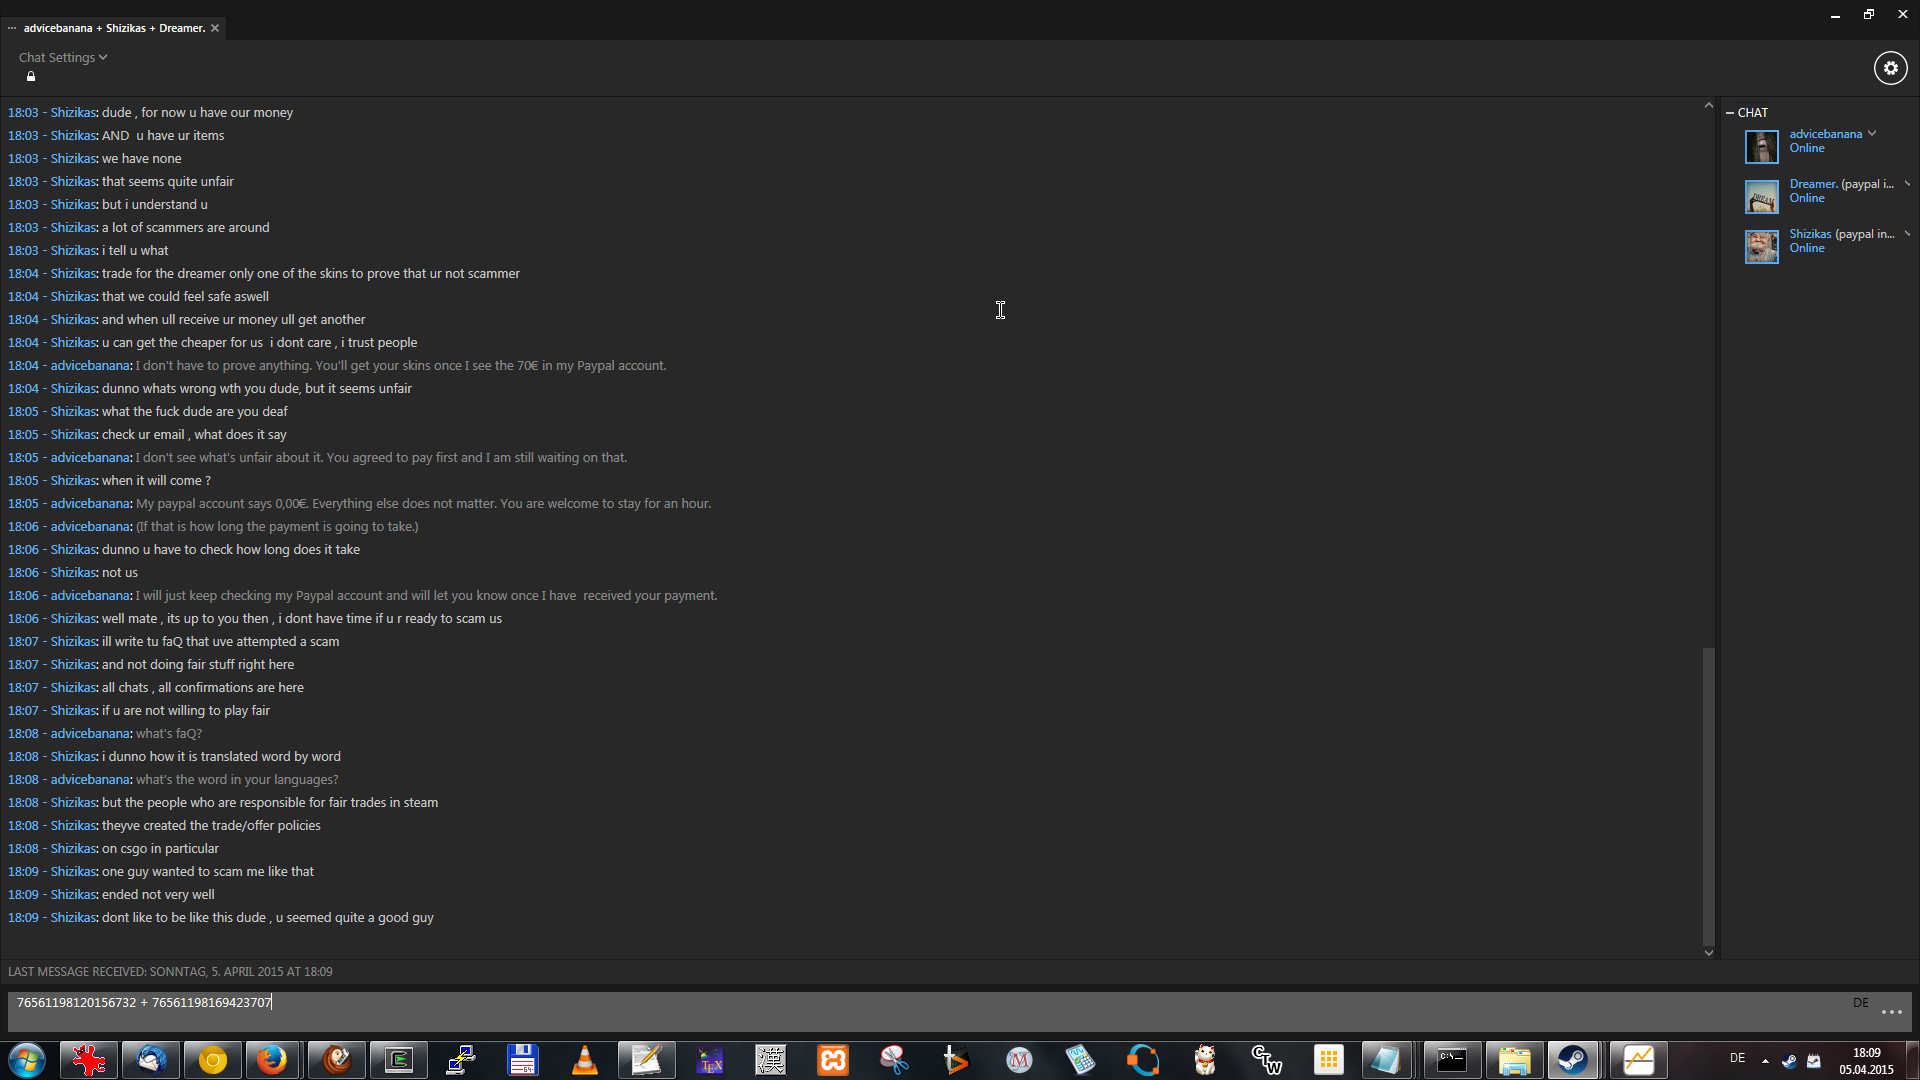This screenshot has height=1080, width=1920.
Task: Click advicebanana's avatar in chat list
Action: (x=1761, y=146)
